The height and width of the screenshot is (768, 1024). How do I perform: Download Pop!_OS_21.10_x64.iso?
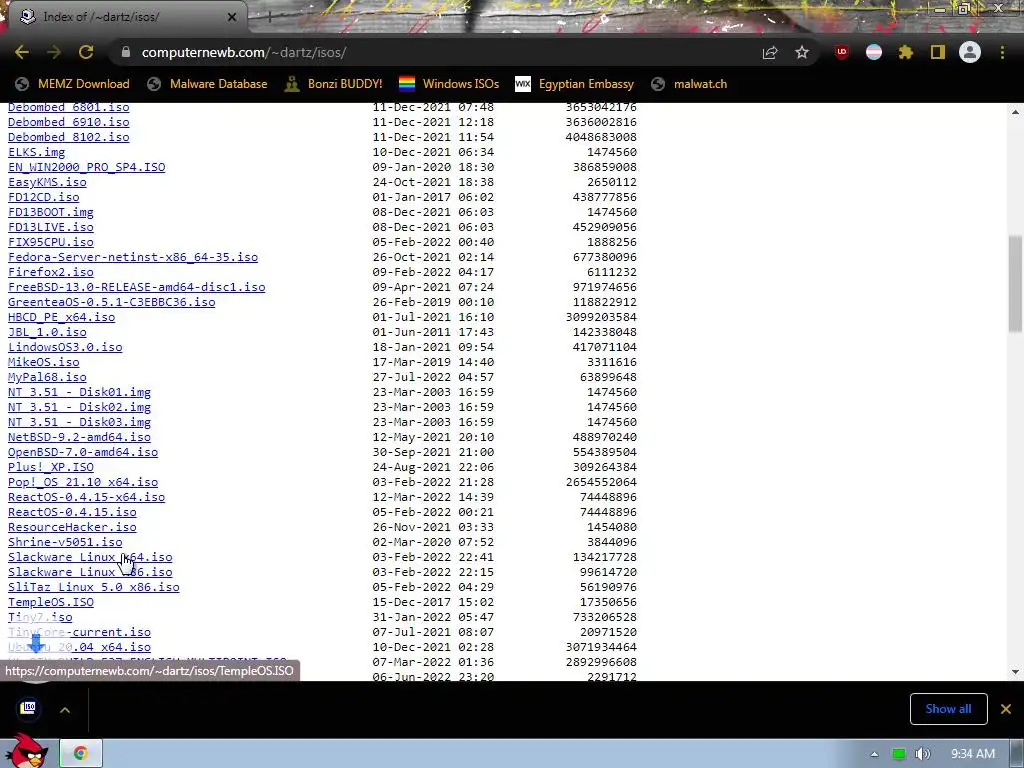point(83,483)
